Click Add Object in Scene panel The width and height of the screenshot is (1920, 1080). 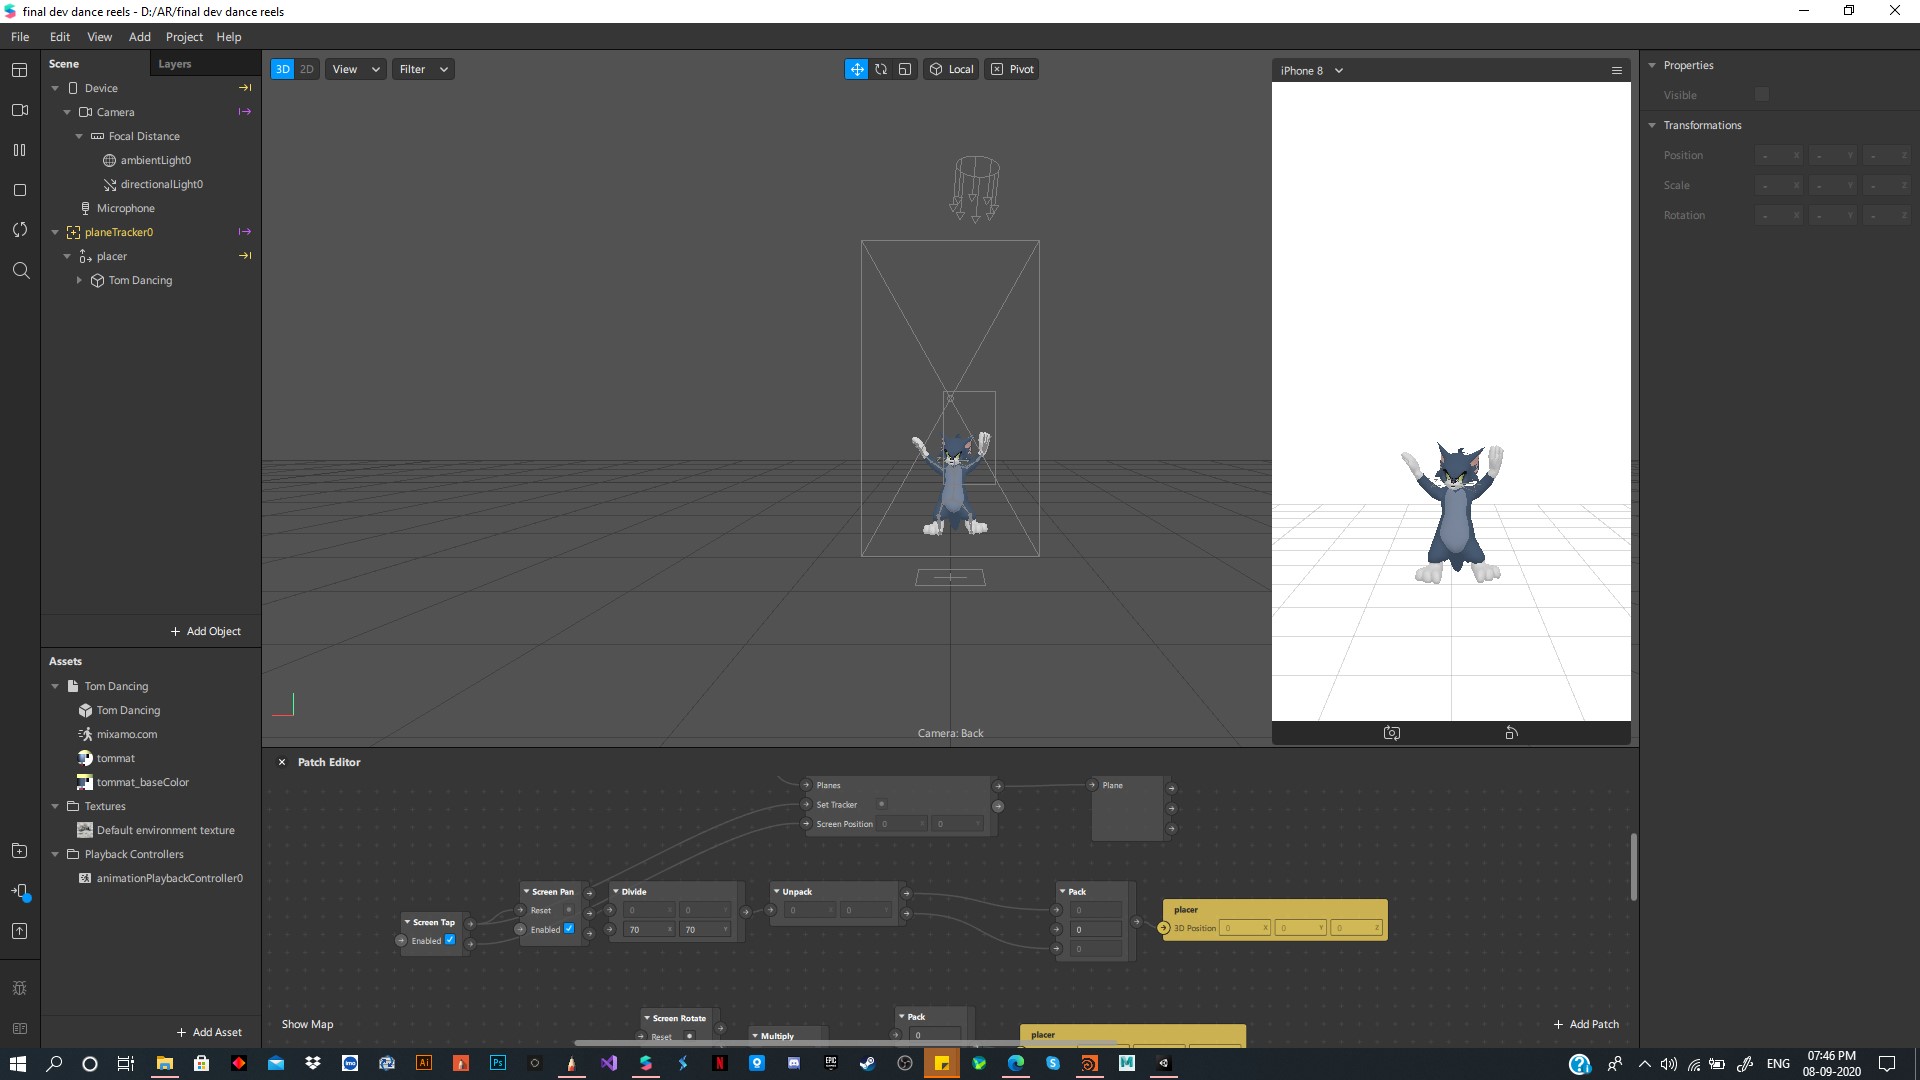(205, 631)
